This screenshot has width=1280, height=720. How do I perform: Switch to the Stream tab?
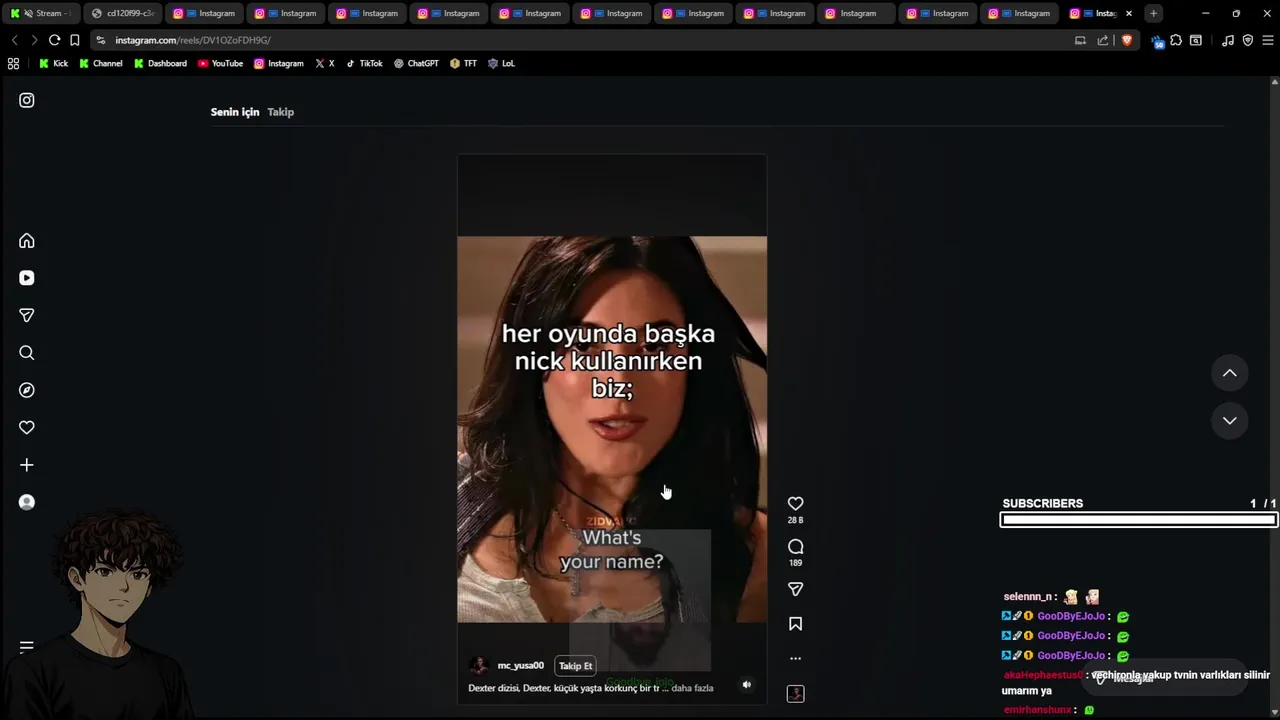point(40,13)
